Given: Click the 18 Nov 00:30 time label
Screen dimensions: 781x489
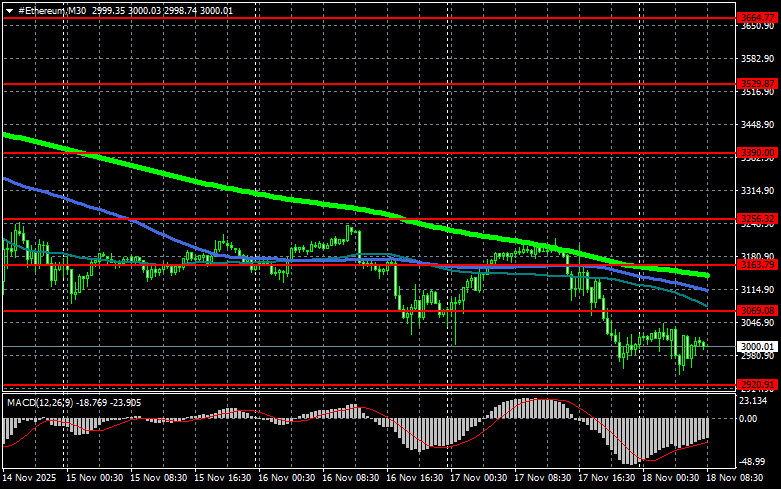Looking at the screenshot, I should pos(670,478).
